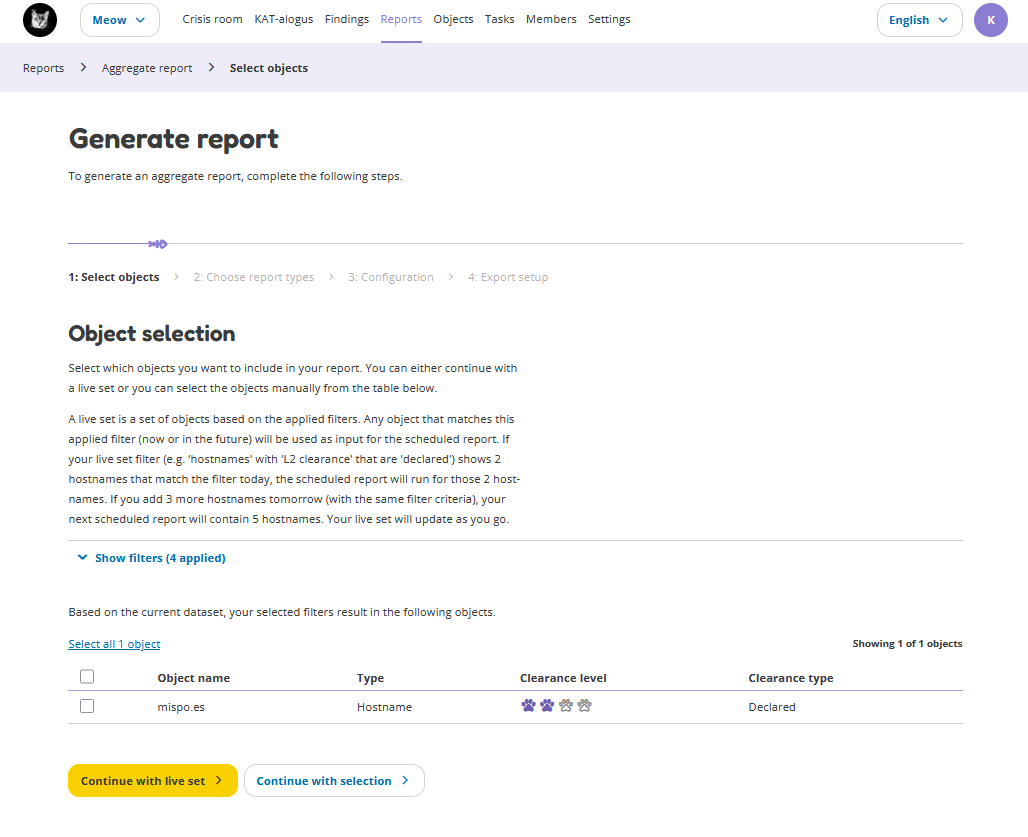Click step 4: Export setup
This screenshot has width=1028, height=837.
tap(508, 277)
